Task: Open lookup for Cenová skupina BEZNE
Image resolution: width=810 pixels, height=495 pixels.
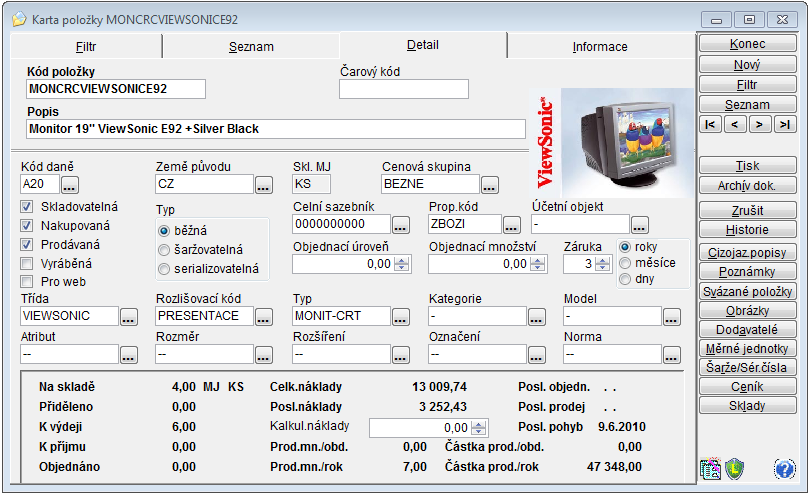Action: point(490,184)
